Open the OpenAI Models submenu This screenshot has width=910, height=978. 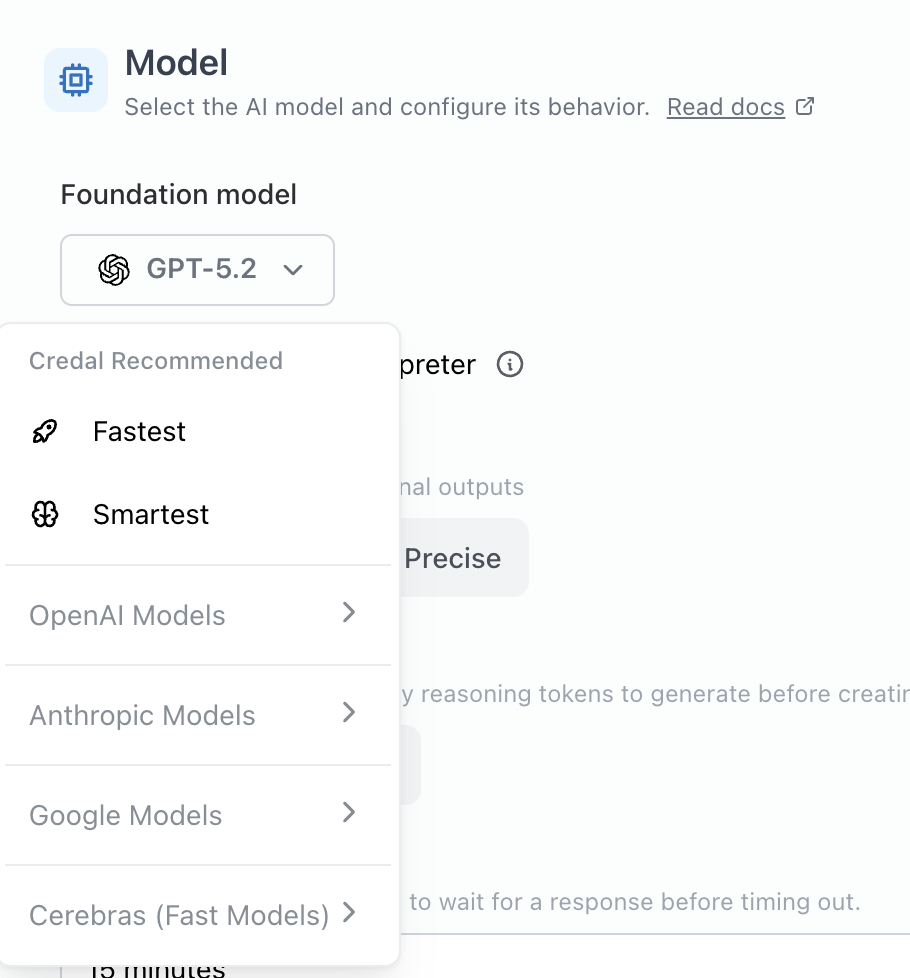click(x=128, y=616)
